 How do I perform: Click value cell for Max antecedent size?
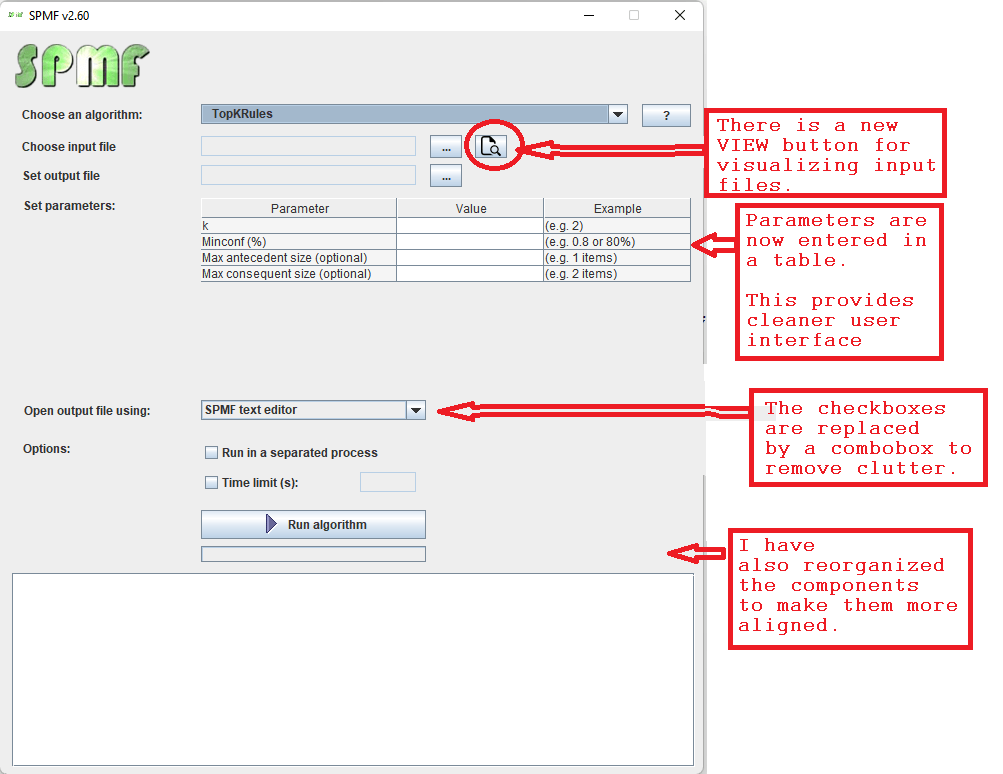tap(470, 258)
